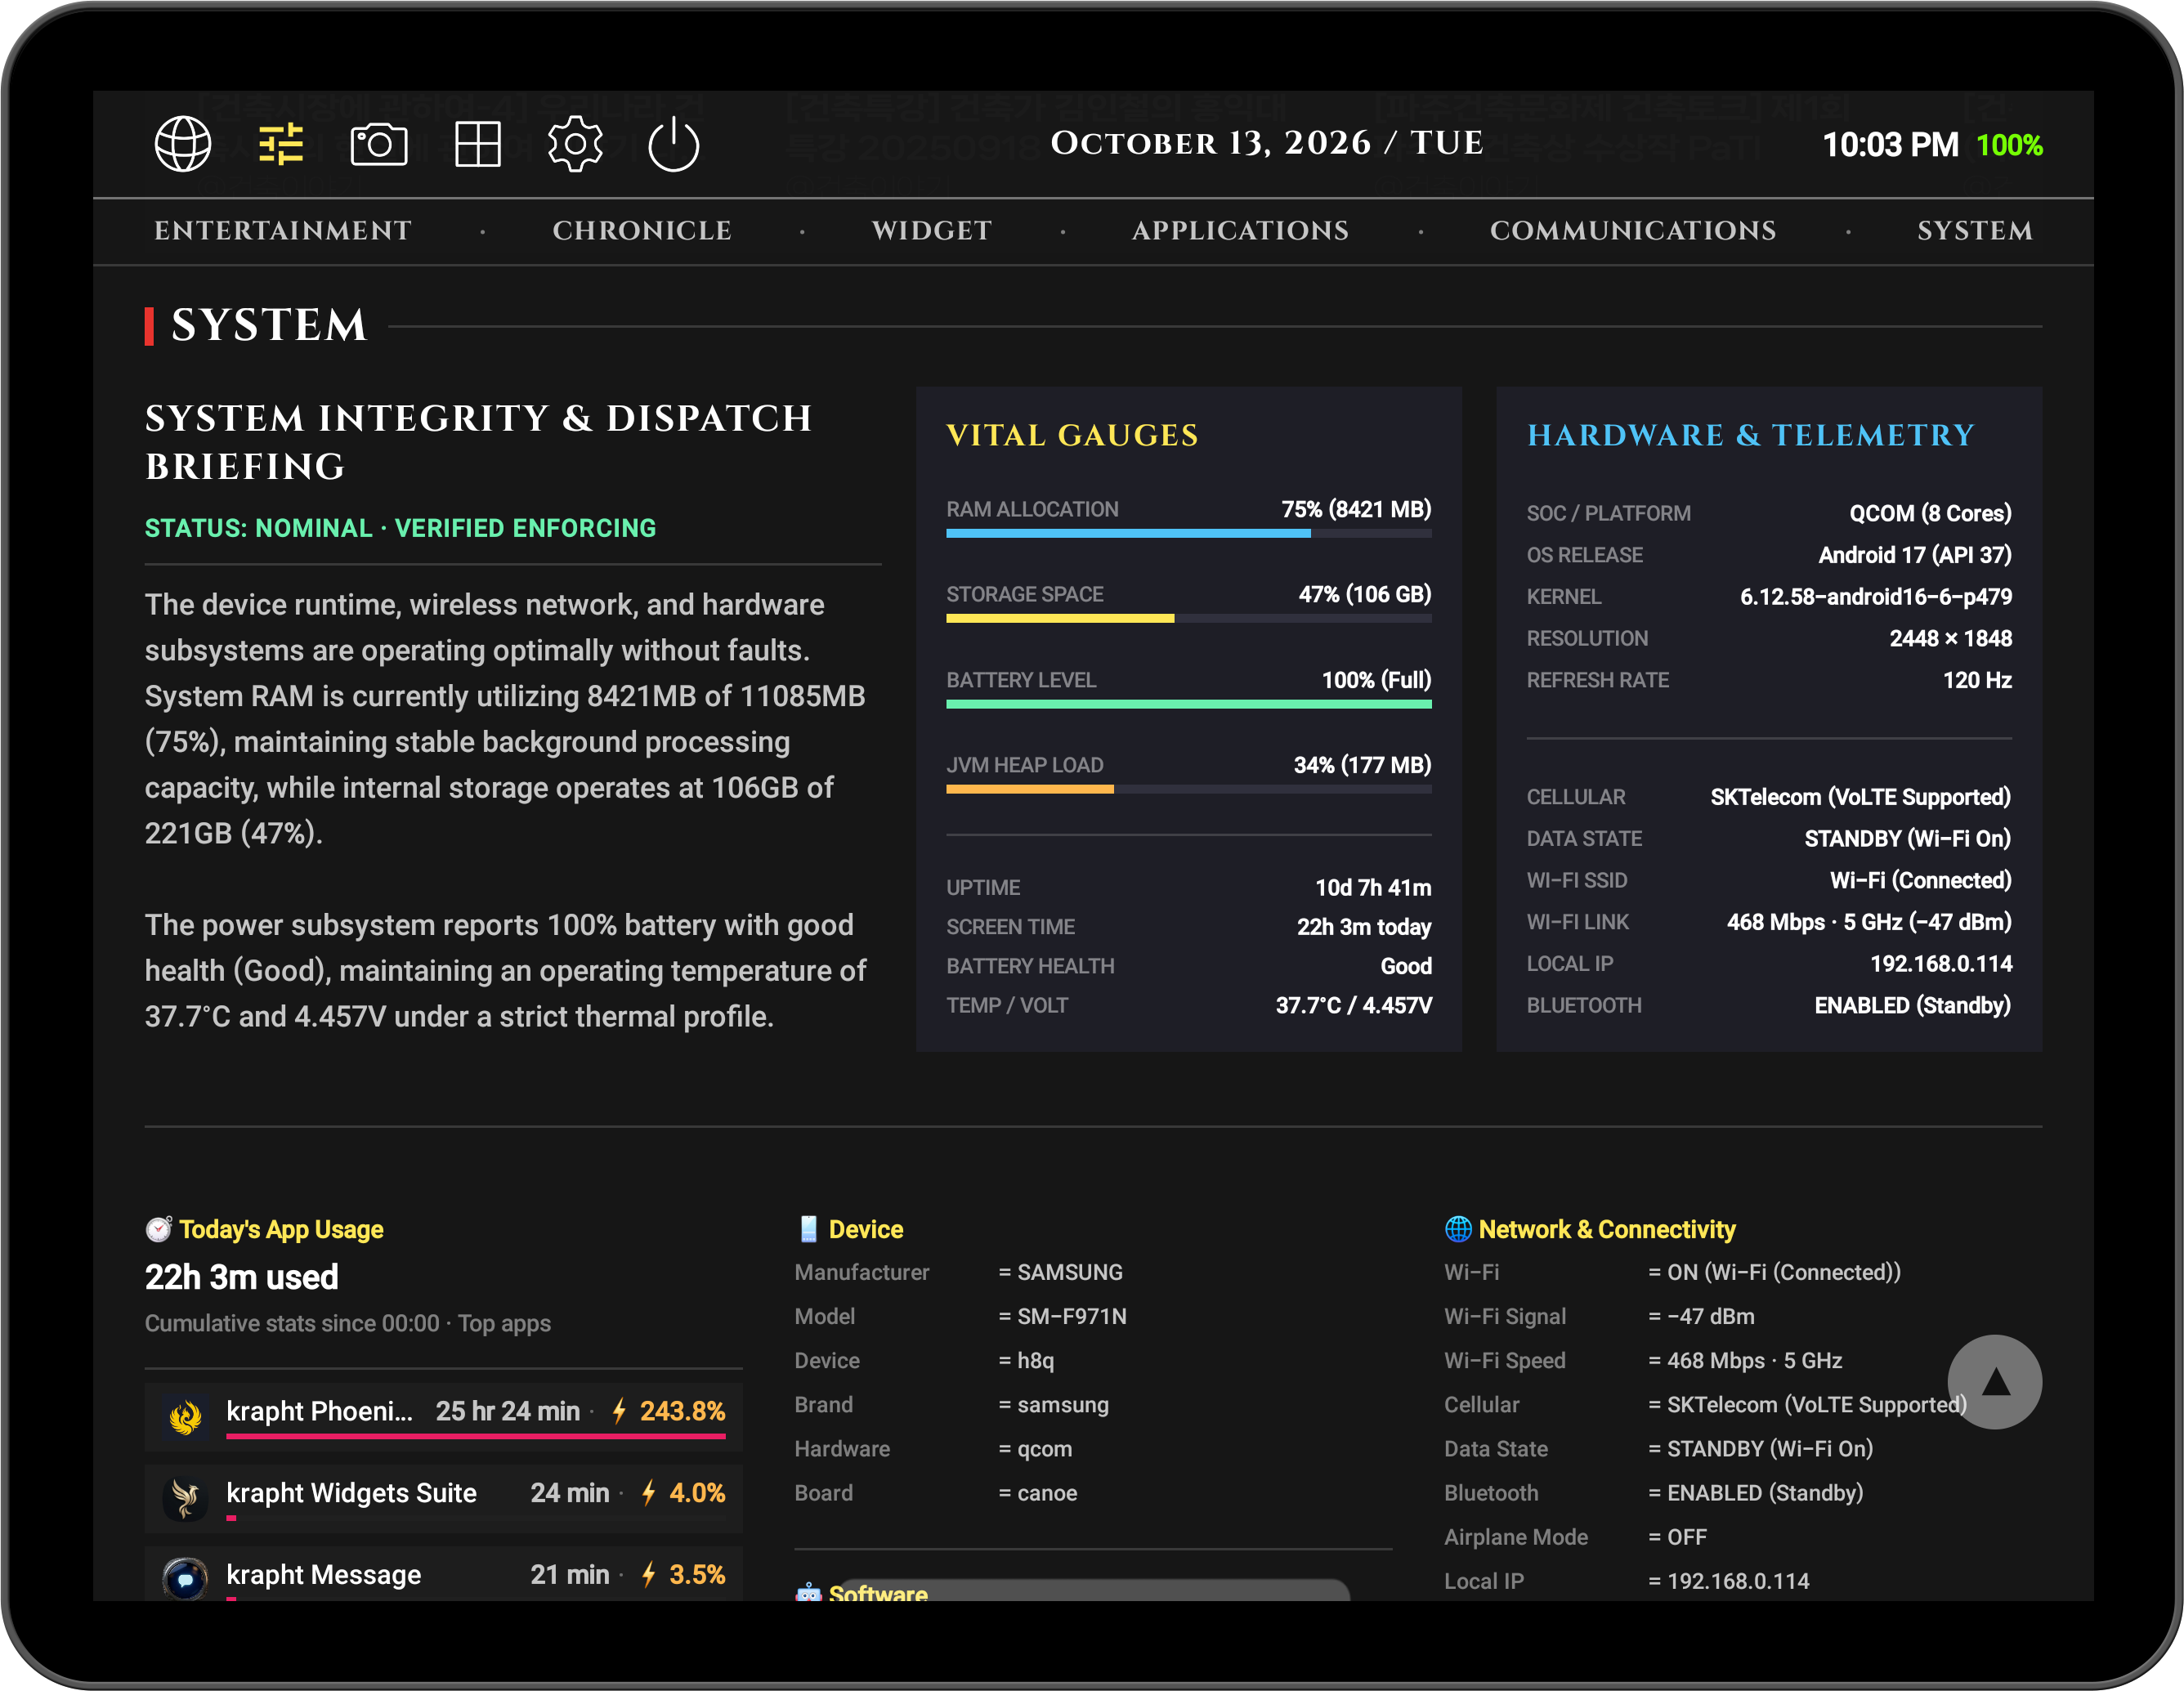The height and width of the screenshot is (1691, 2184).
Task: Click the date October 13, 2026 / TUE
Action: pyautogui.click(x=1266, y=143)
